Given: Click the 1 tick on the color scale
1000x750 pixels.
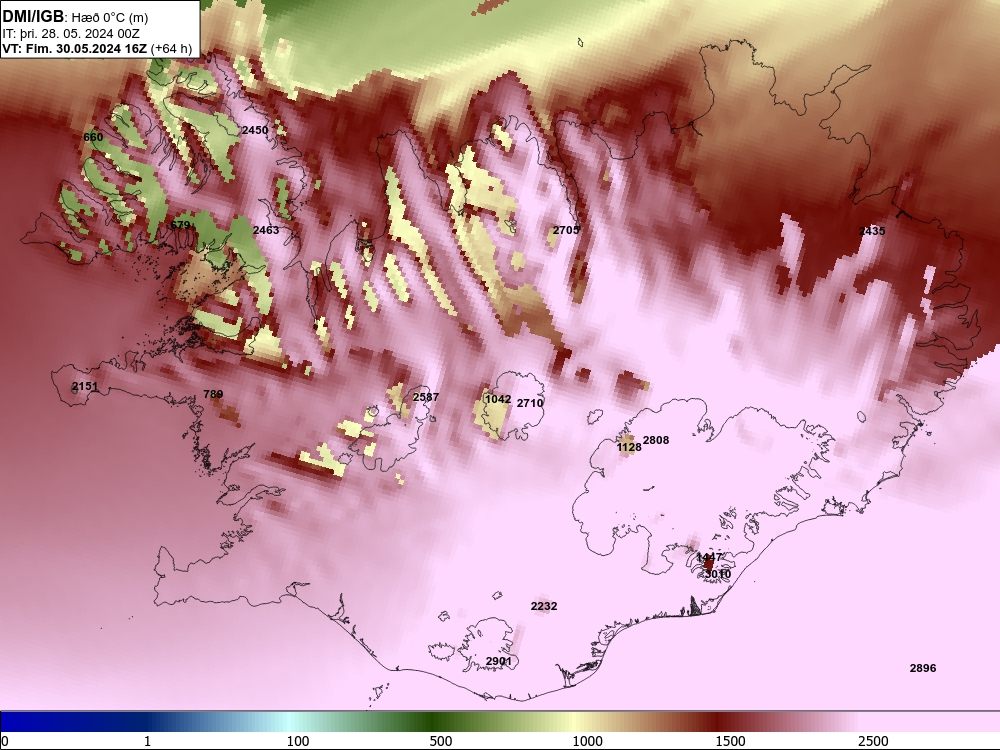Looking at the screenshot, I should pos(147,741).
